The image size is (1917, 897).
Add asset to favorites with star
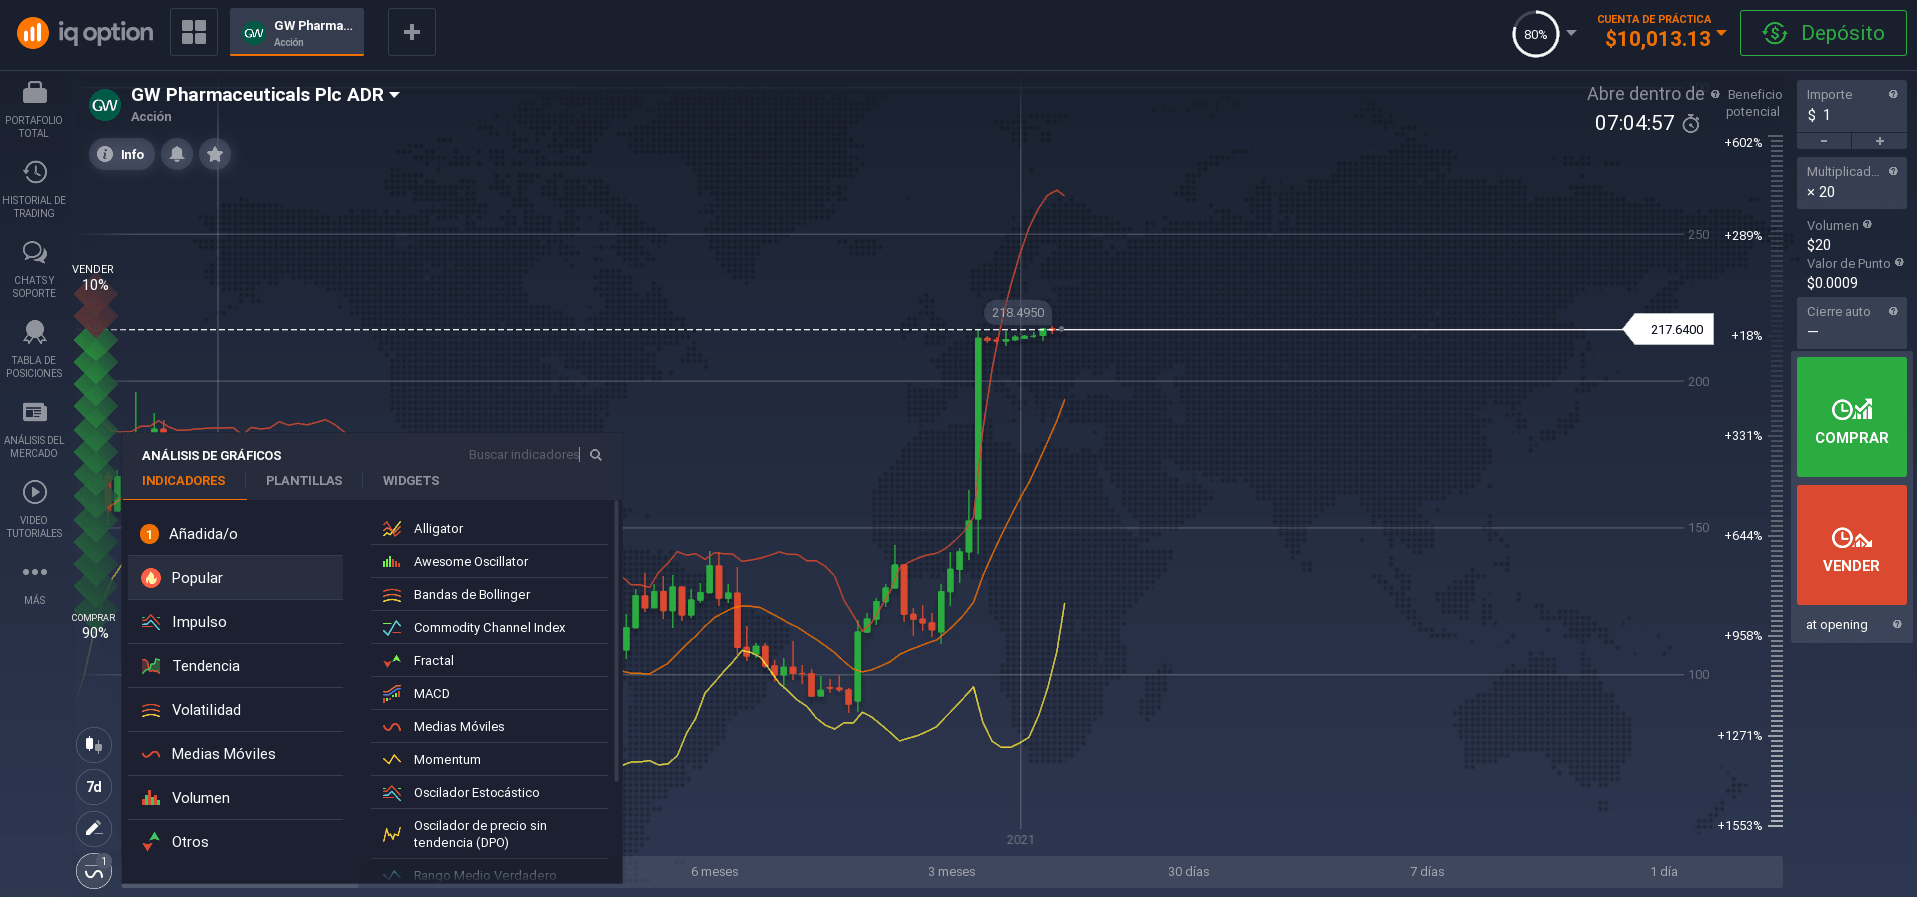point(215,154)
